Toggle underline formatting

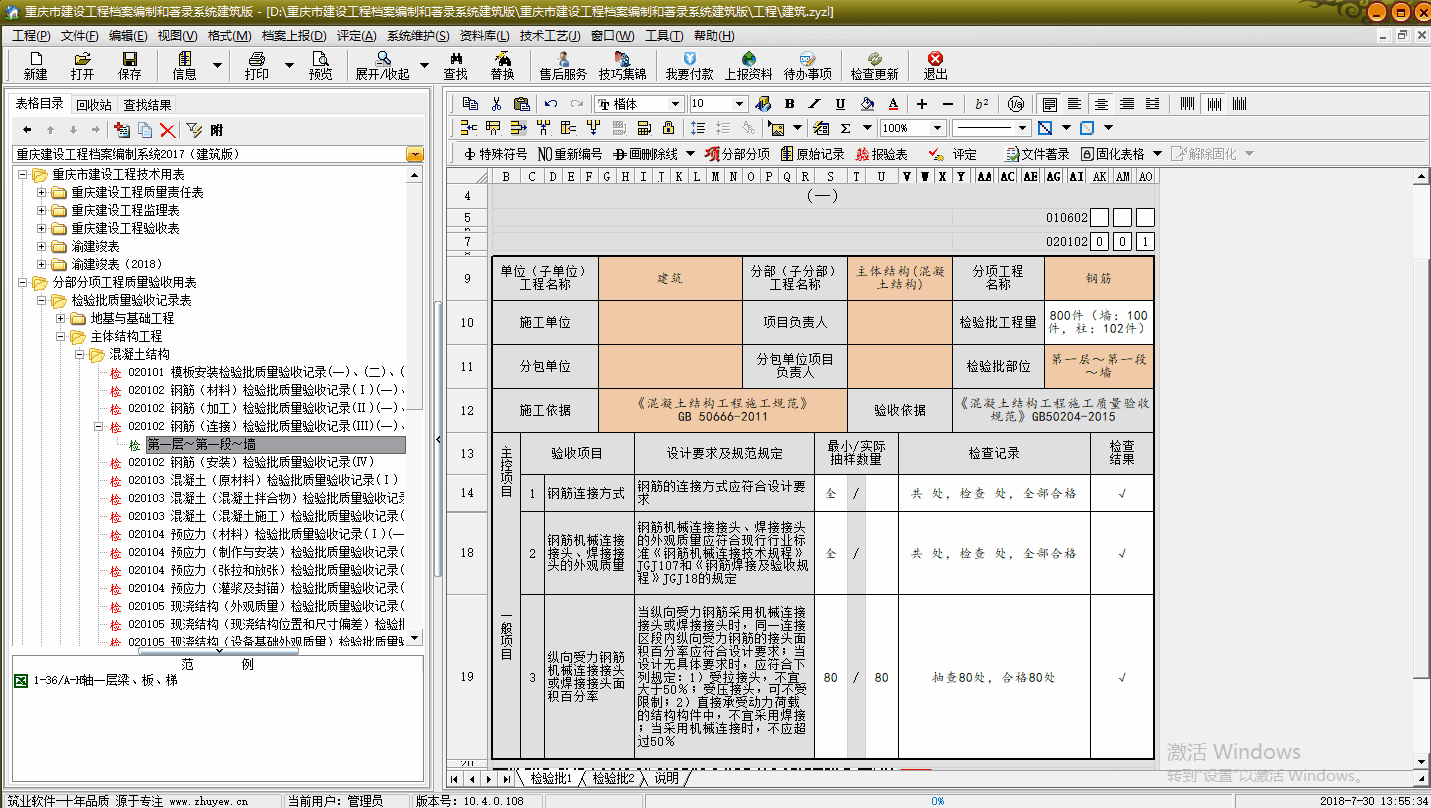[x=840, y=104]
